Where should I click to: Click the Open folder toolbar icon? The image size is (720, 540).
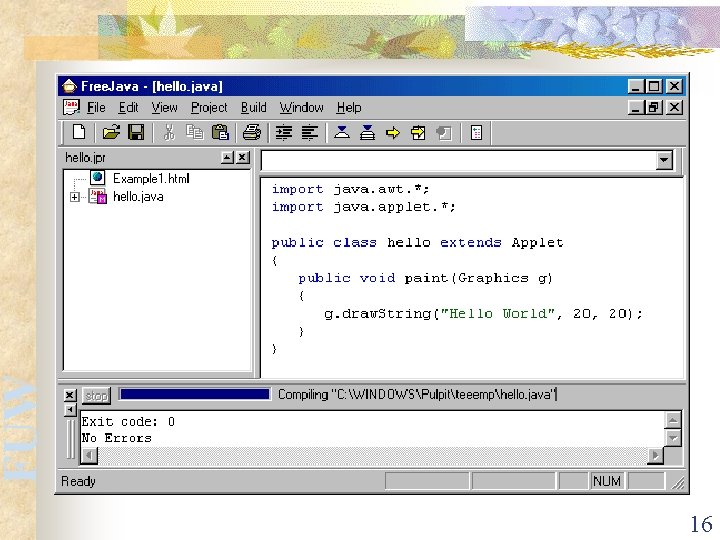pos(111,133)
